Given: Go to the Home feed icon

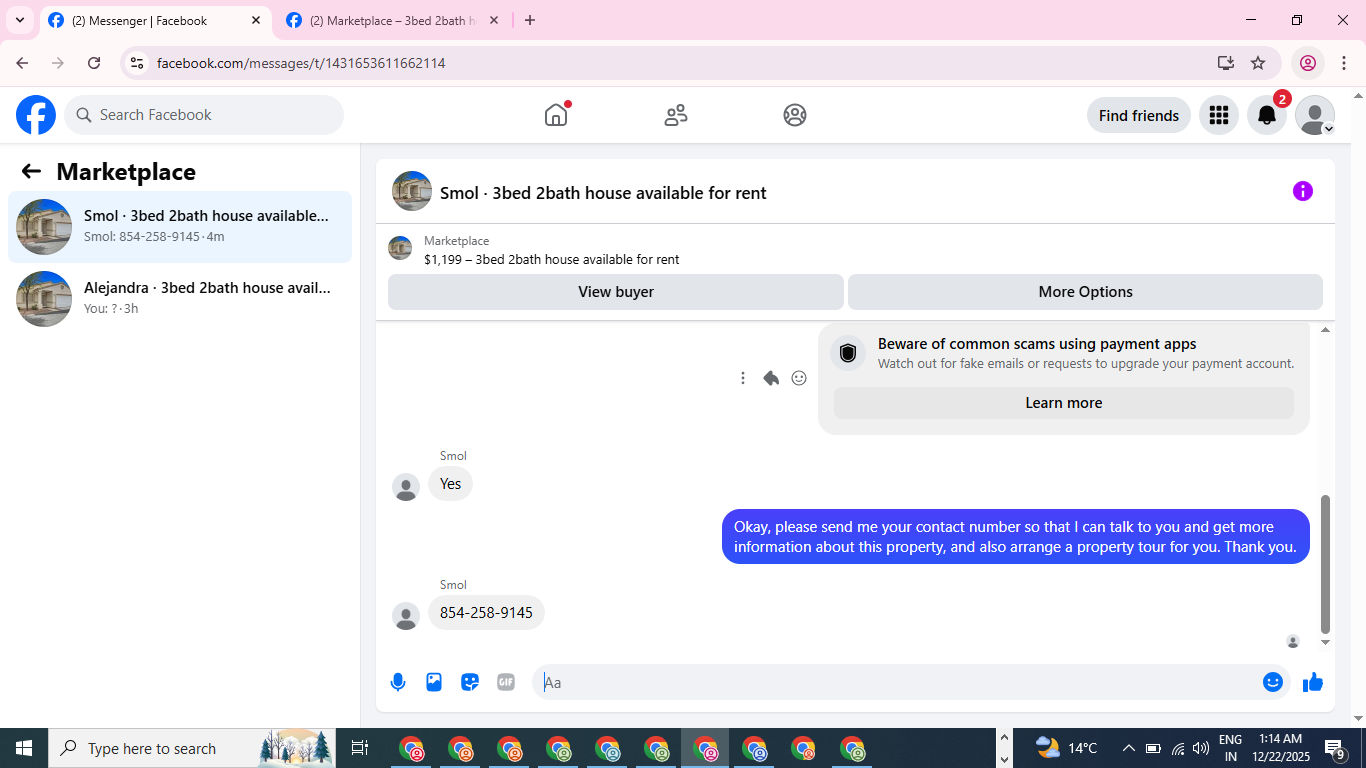Looking at the screenshot, I should (556, 115).
